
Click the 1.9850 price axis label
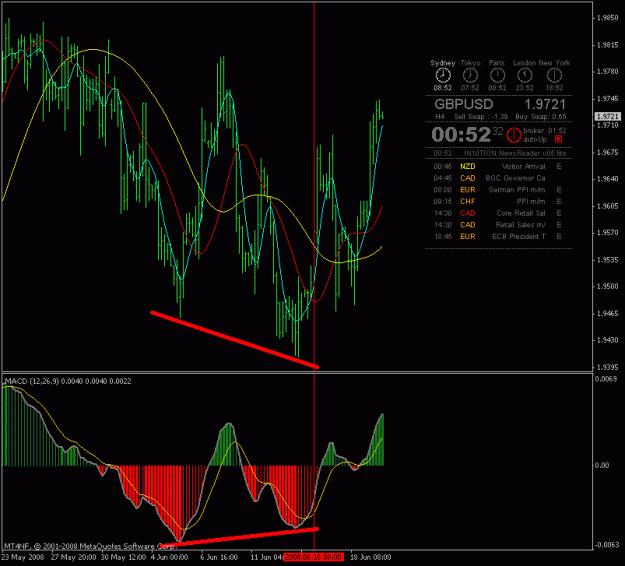tap(607, 18)
